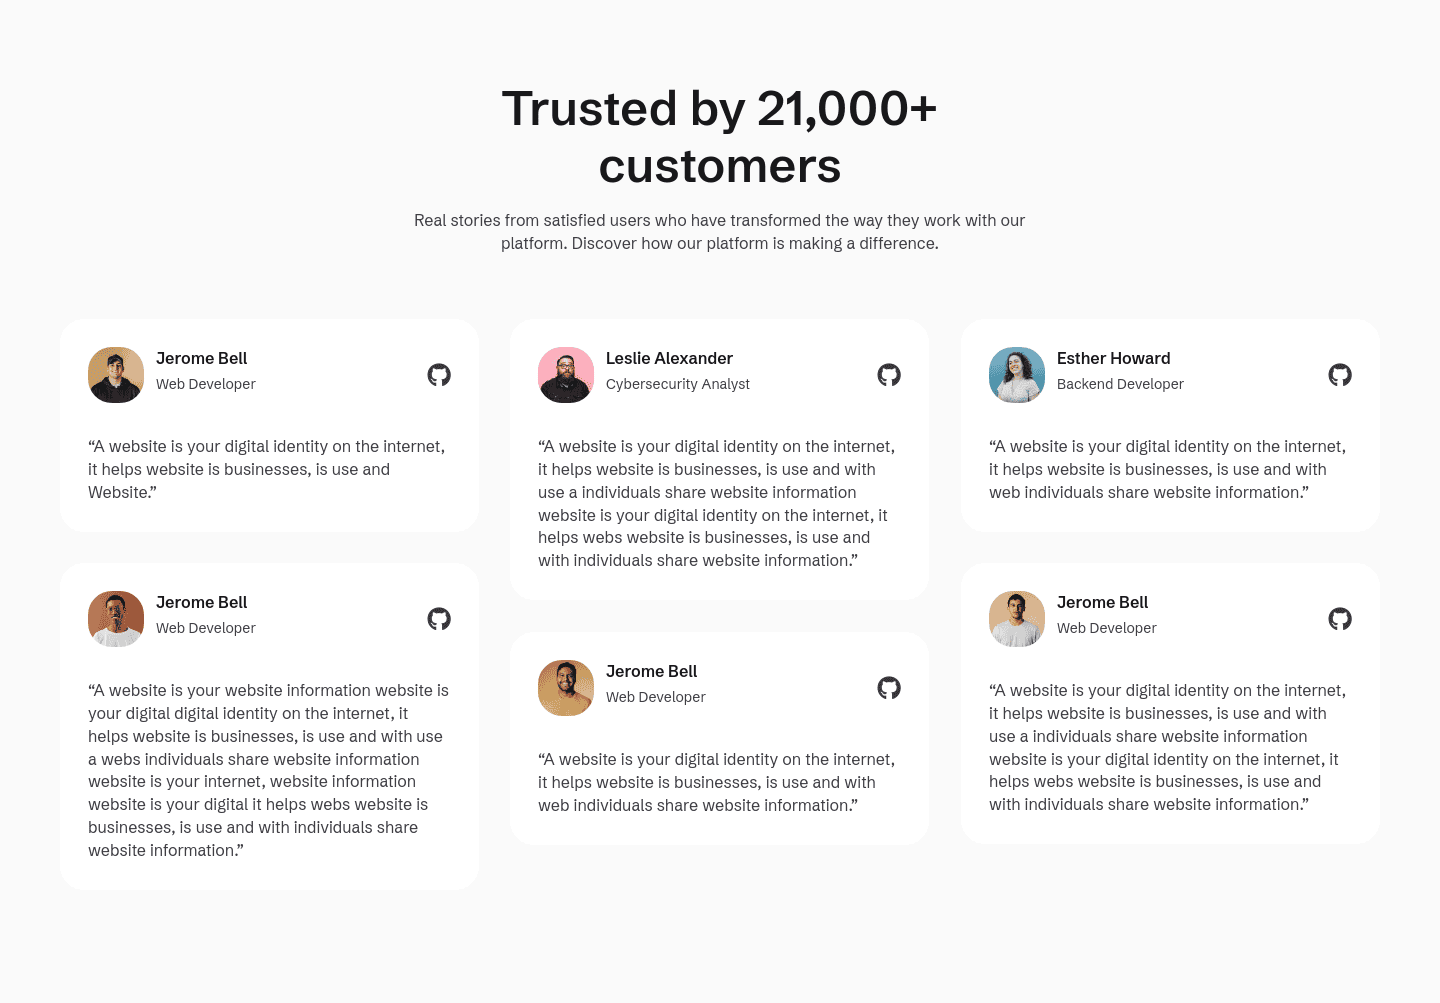Click GitHub icon in card below Esther Howard's
Image resolution: width=1440 pixels, height=1003 pixels.
click(1340, 619)
